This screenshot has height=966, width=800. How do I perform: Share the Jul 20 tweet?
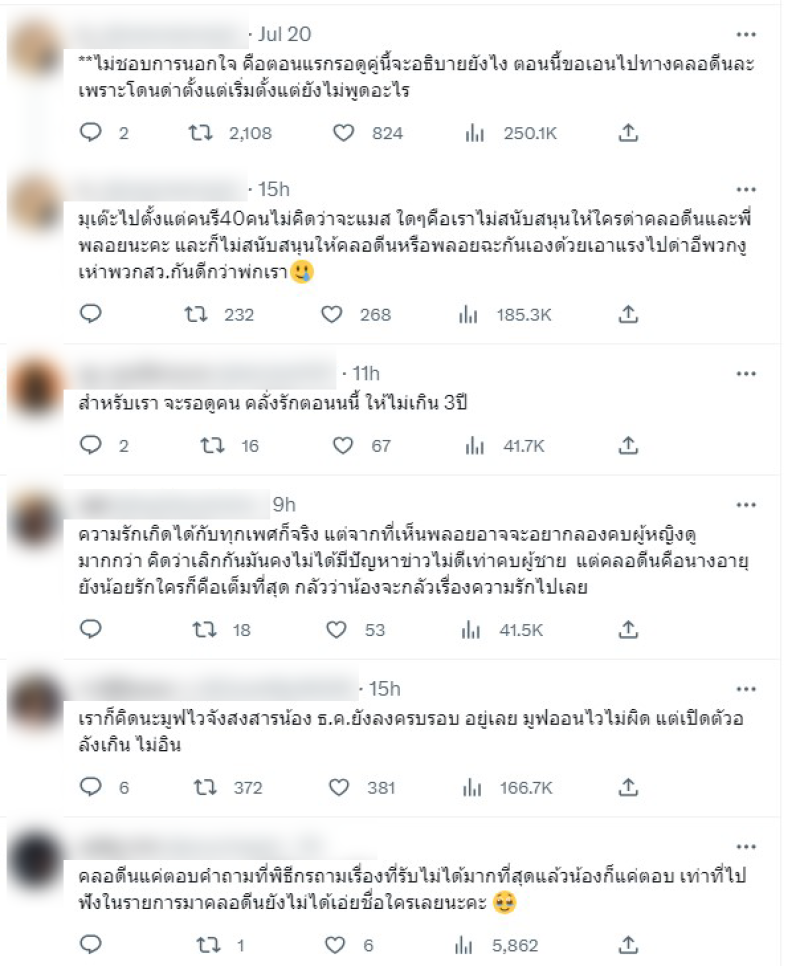point(628,132)
